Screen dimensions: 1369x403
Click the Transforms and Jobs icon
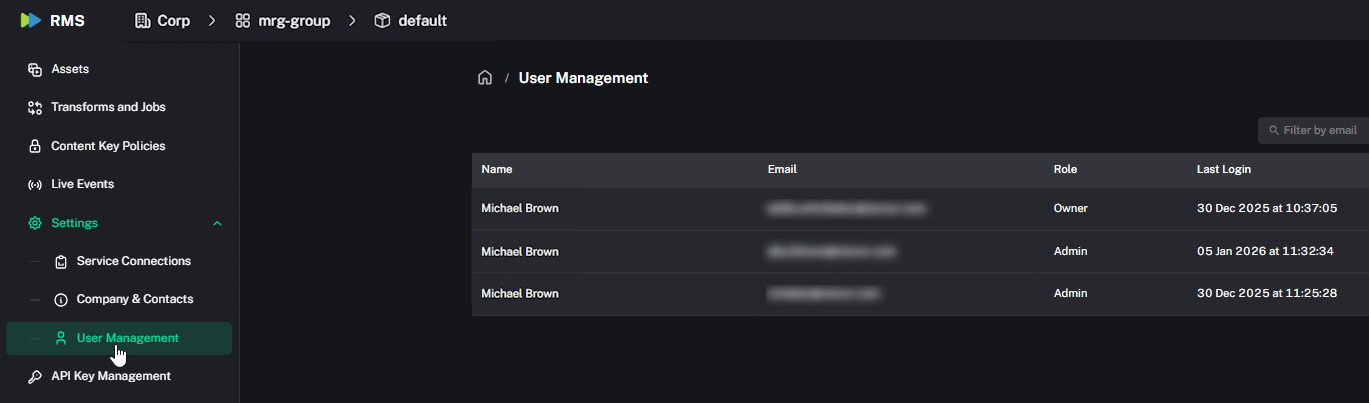tap(34, 108)
